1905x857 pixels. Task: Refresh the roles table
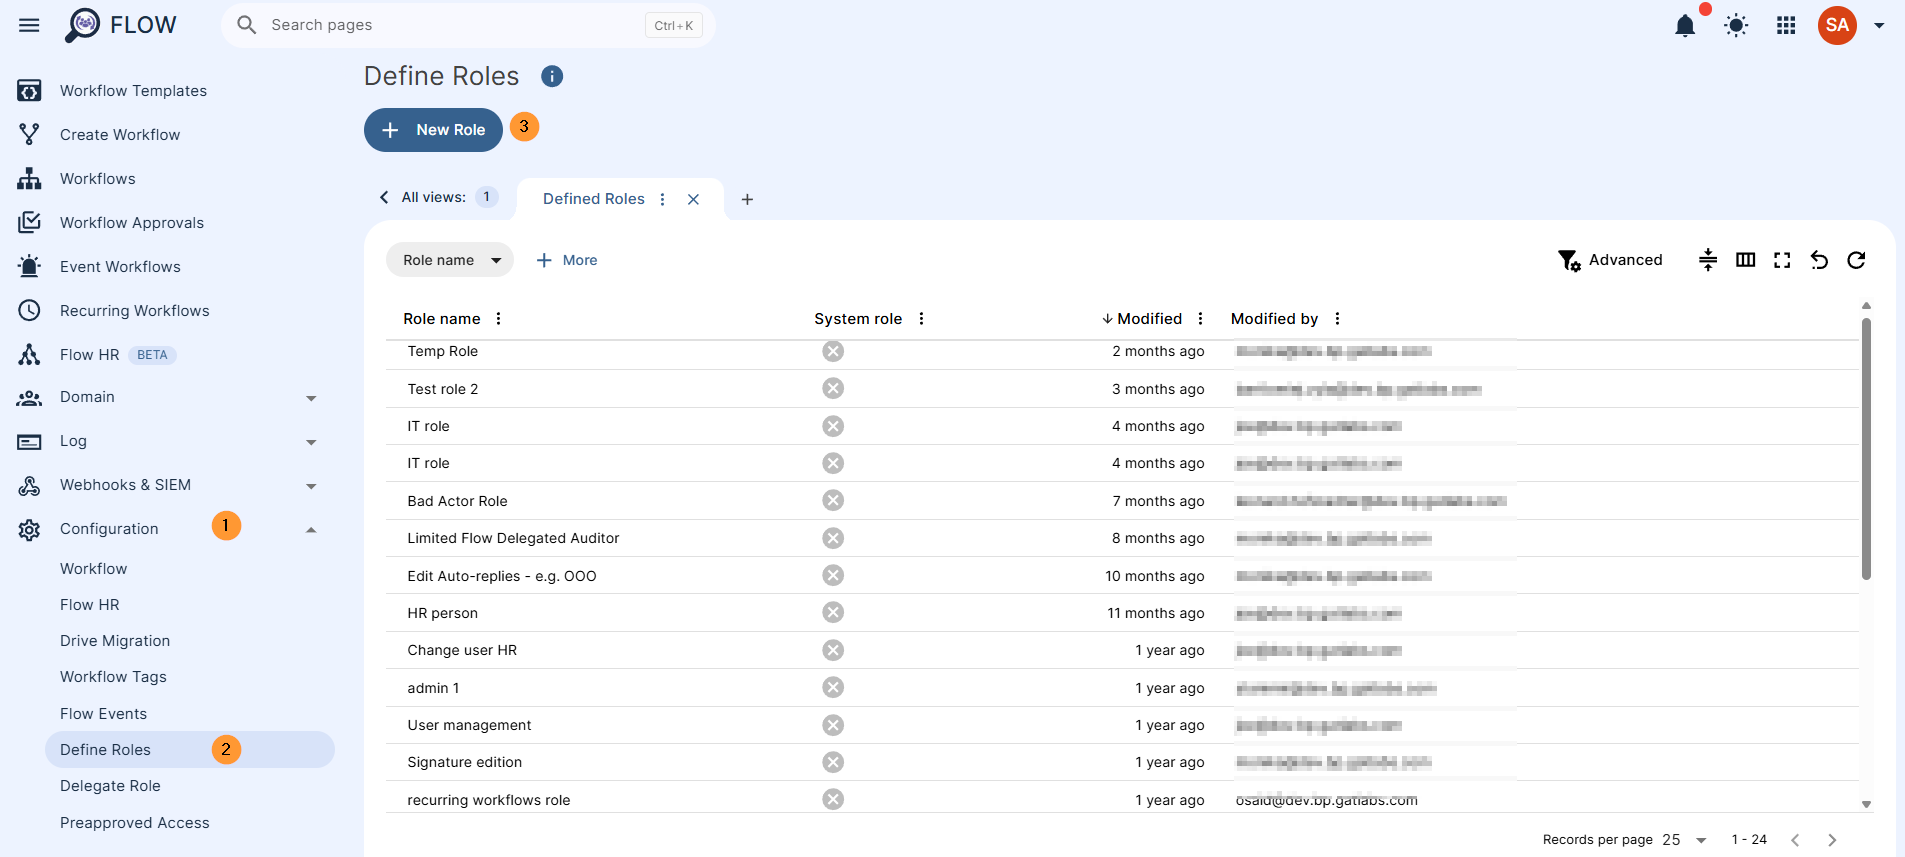1856,260
